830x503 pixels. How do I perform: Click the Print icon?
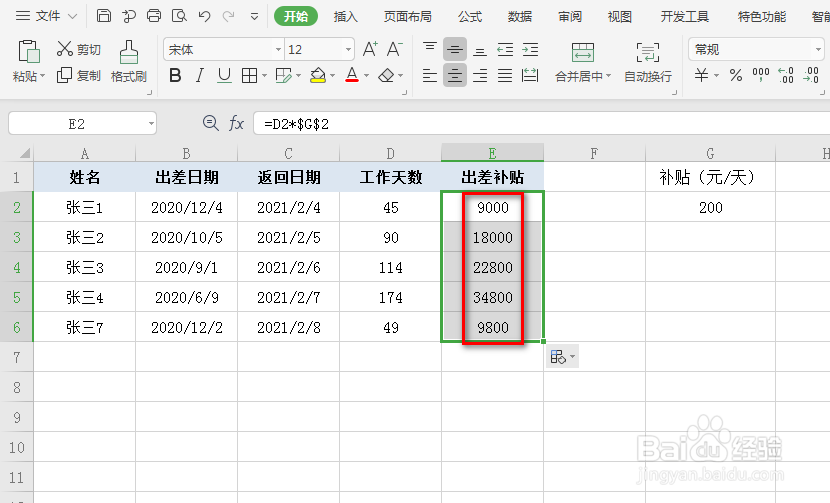pyautogui.click(x=154, y=16)
